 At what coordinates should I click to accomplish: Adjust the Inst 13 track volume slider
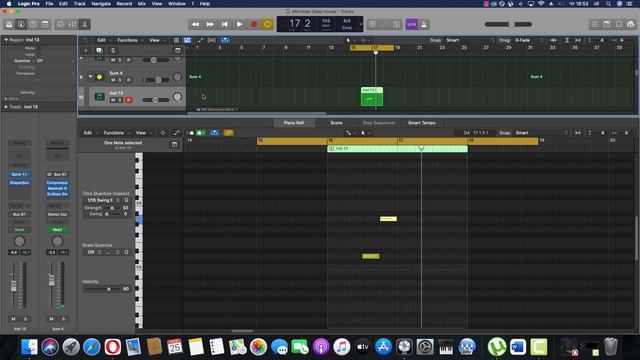tap(155, 100)
